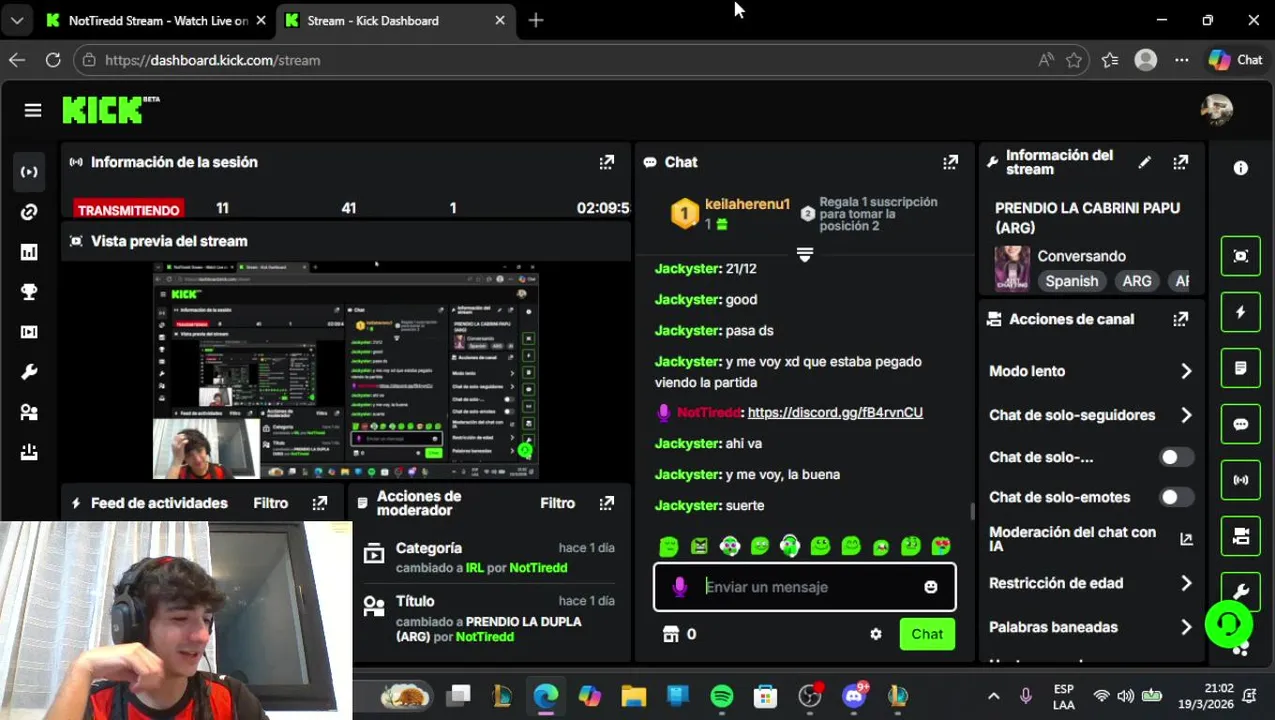
Task: Toggle Chat de solo-emotes switch
Action: pos(1176,497)
